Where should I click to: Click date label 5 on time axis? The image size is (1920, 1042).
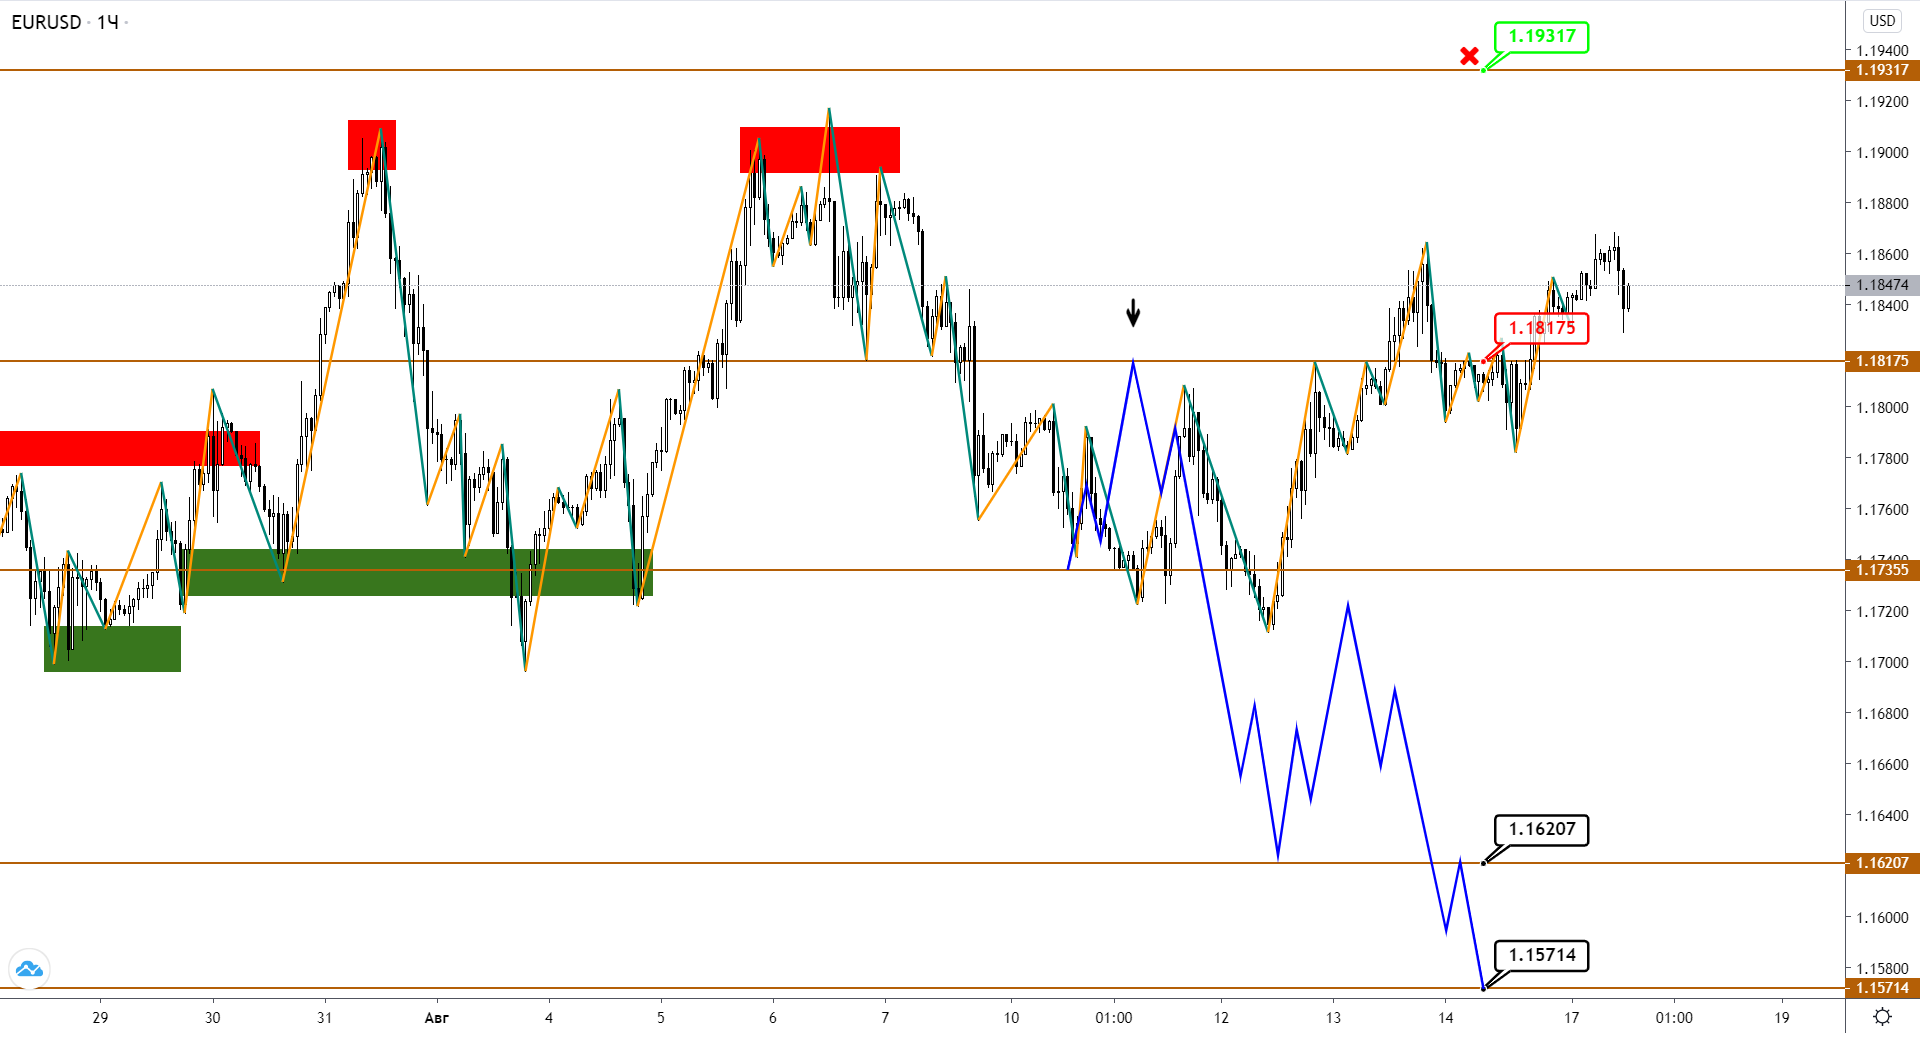[x=661, y=1018]
